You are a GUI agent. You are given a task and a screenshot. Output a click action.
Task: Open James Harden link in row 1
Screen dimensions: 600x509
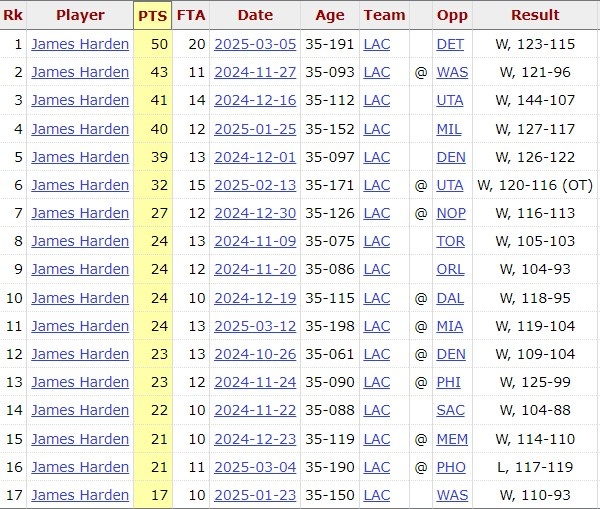(80, 44)
